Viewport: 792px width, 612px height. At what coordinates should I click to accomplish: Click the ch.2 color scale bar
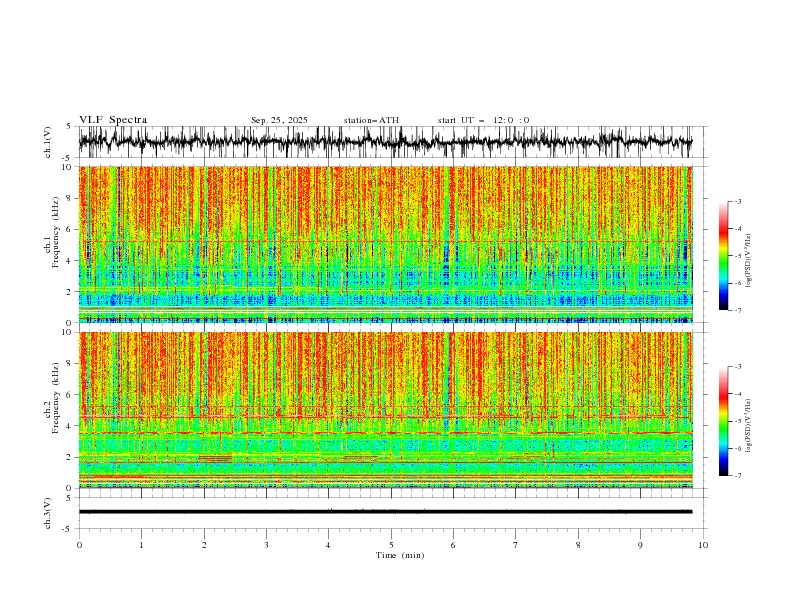(x=723, y=421)
